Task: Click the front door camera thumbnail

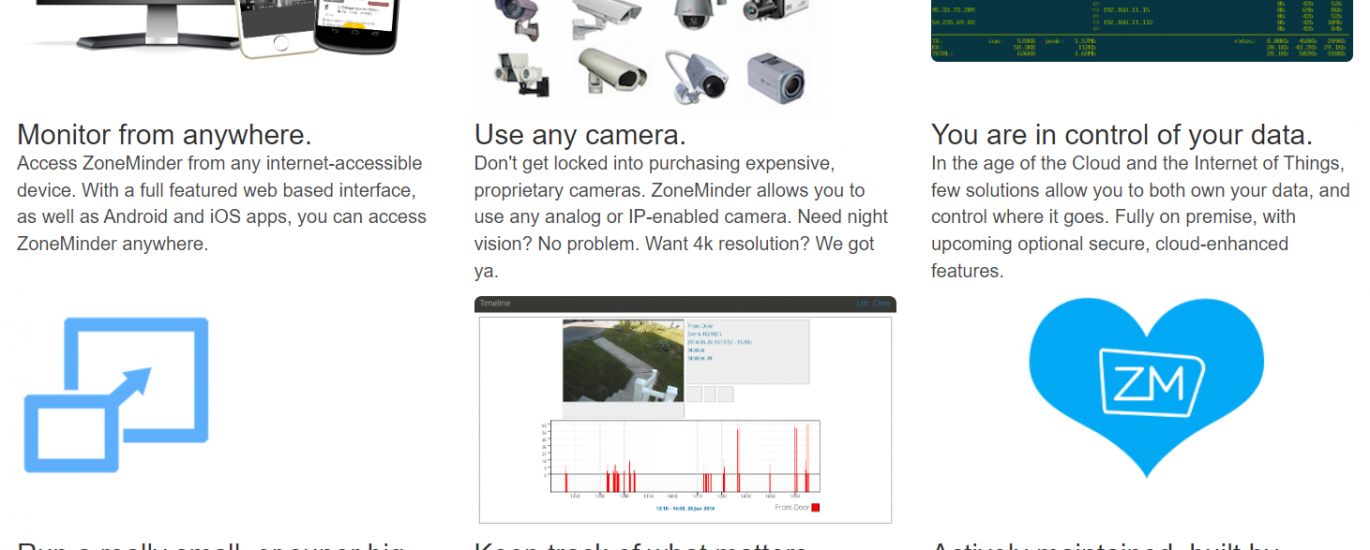Action: point(623,360)
